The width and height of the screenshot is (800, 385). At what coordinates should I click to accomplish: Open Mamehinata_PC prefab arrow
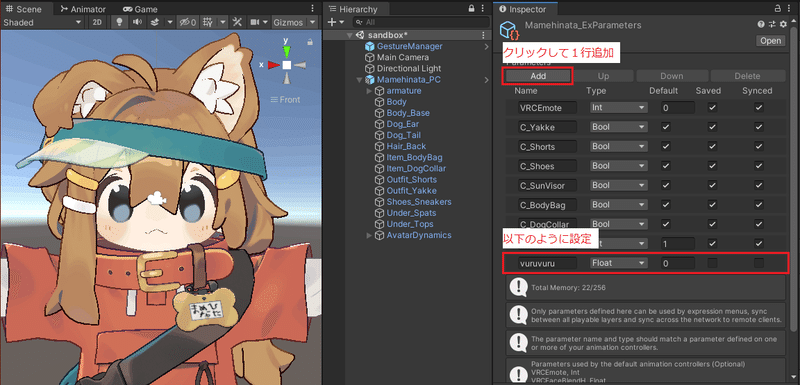point(487,80)
